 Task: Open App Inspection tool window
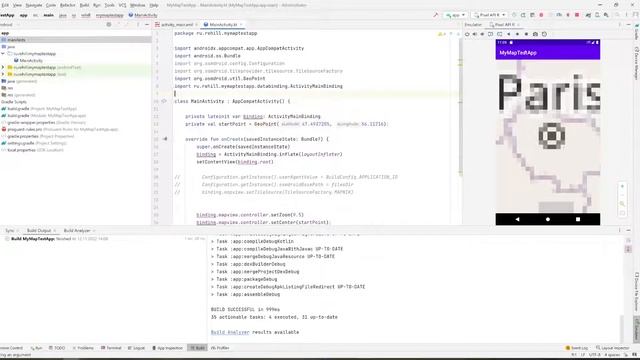tap(167, 348)
